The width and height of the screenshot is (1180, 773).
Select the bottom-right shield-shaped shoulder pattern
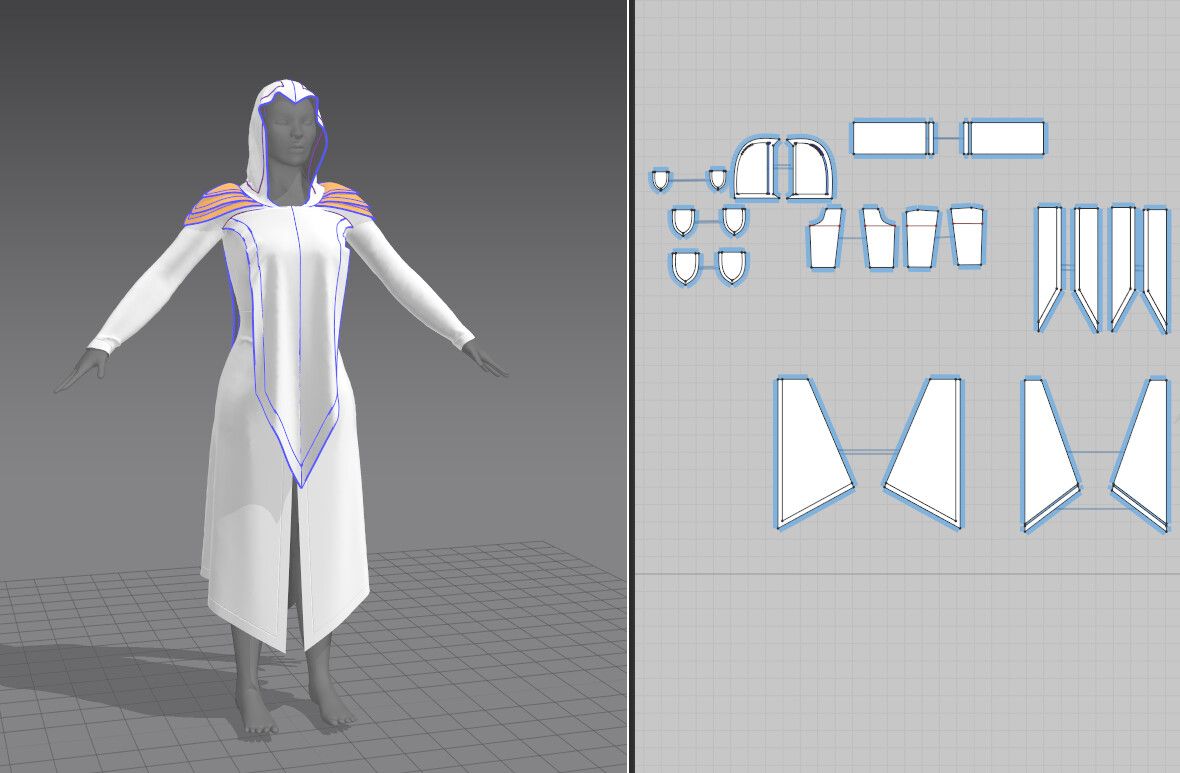click(x=732, y=267)
